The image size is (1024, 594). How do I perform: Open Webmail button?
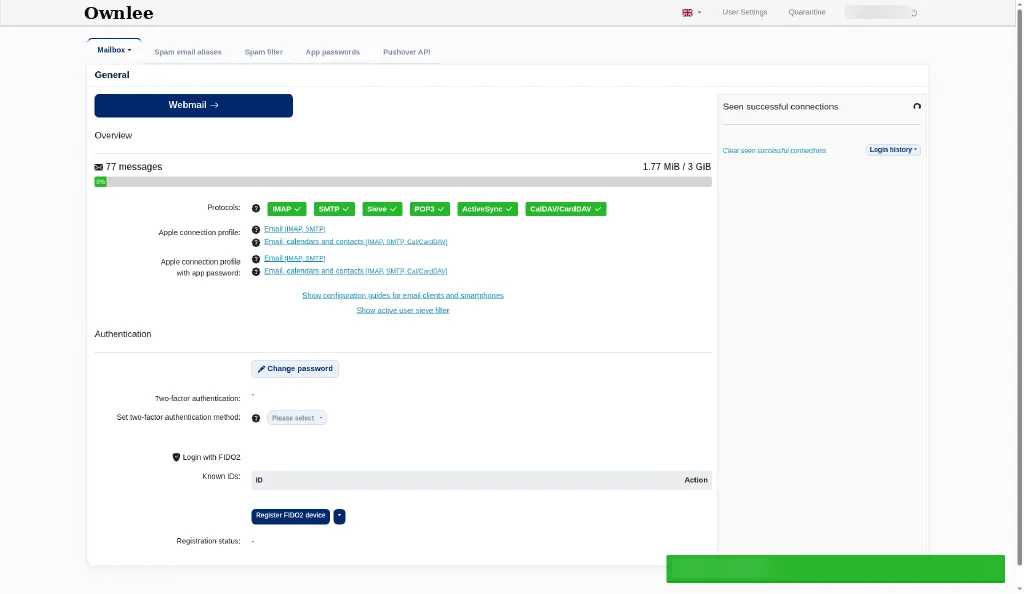click(x=193, y=106)
